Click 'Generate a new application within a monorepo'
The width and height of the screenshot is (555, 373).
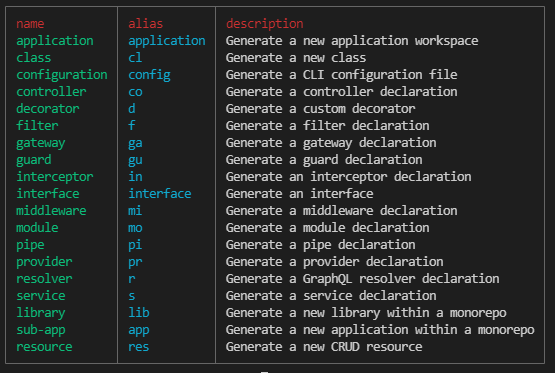click(x=380, y=330)
